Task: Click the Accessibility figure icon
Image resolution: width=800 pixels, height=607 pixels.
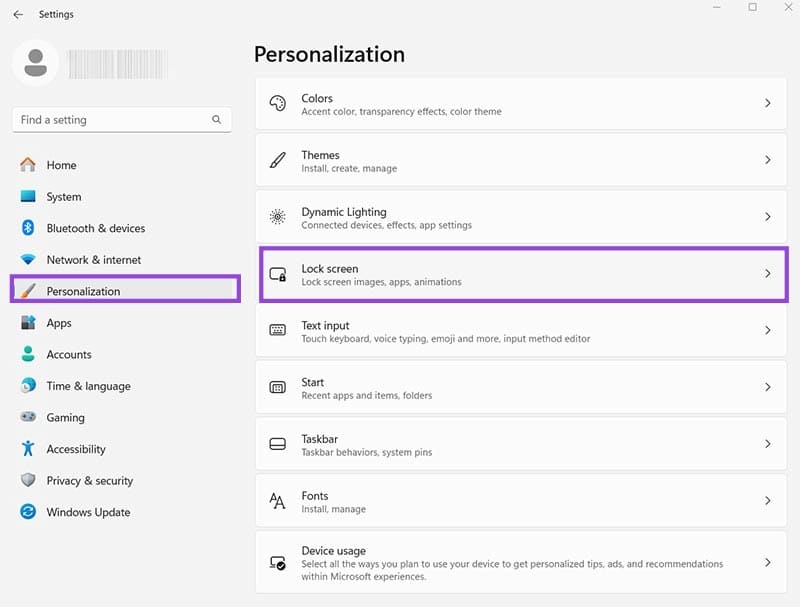Action: pyautogui.click(x=28, y=449)
